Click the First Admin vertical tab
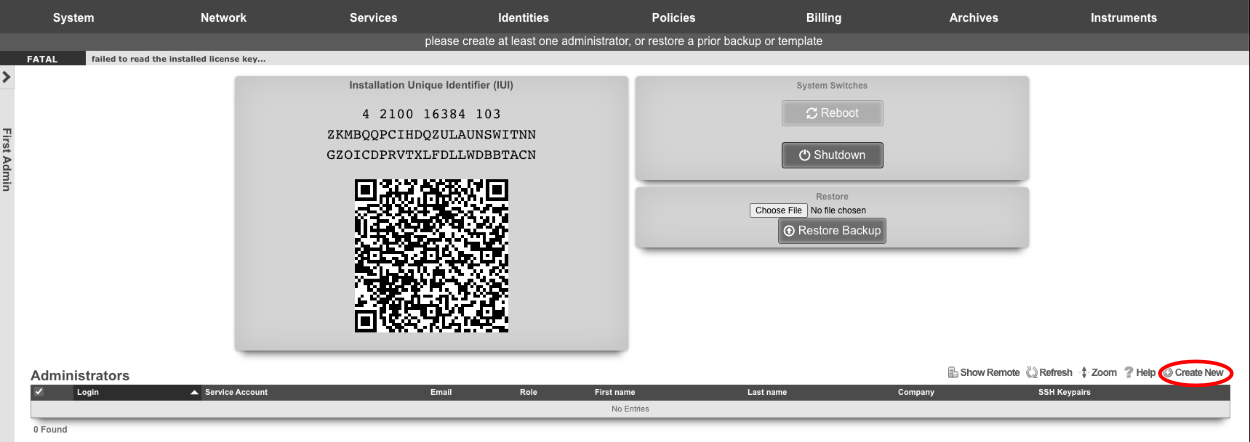Image resolution: width=1250 pixels, height=442 pixels. 7,160
